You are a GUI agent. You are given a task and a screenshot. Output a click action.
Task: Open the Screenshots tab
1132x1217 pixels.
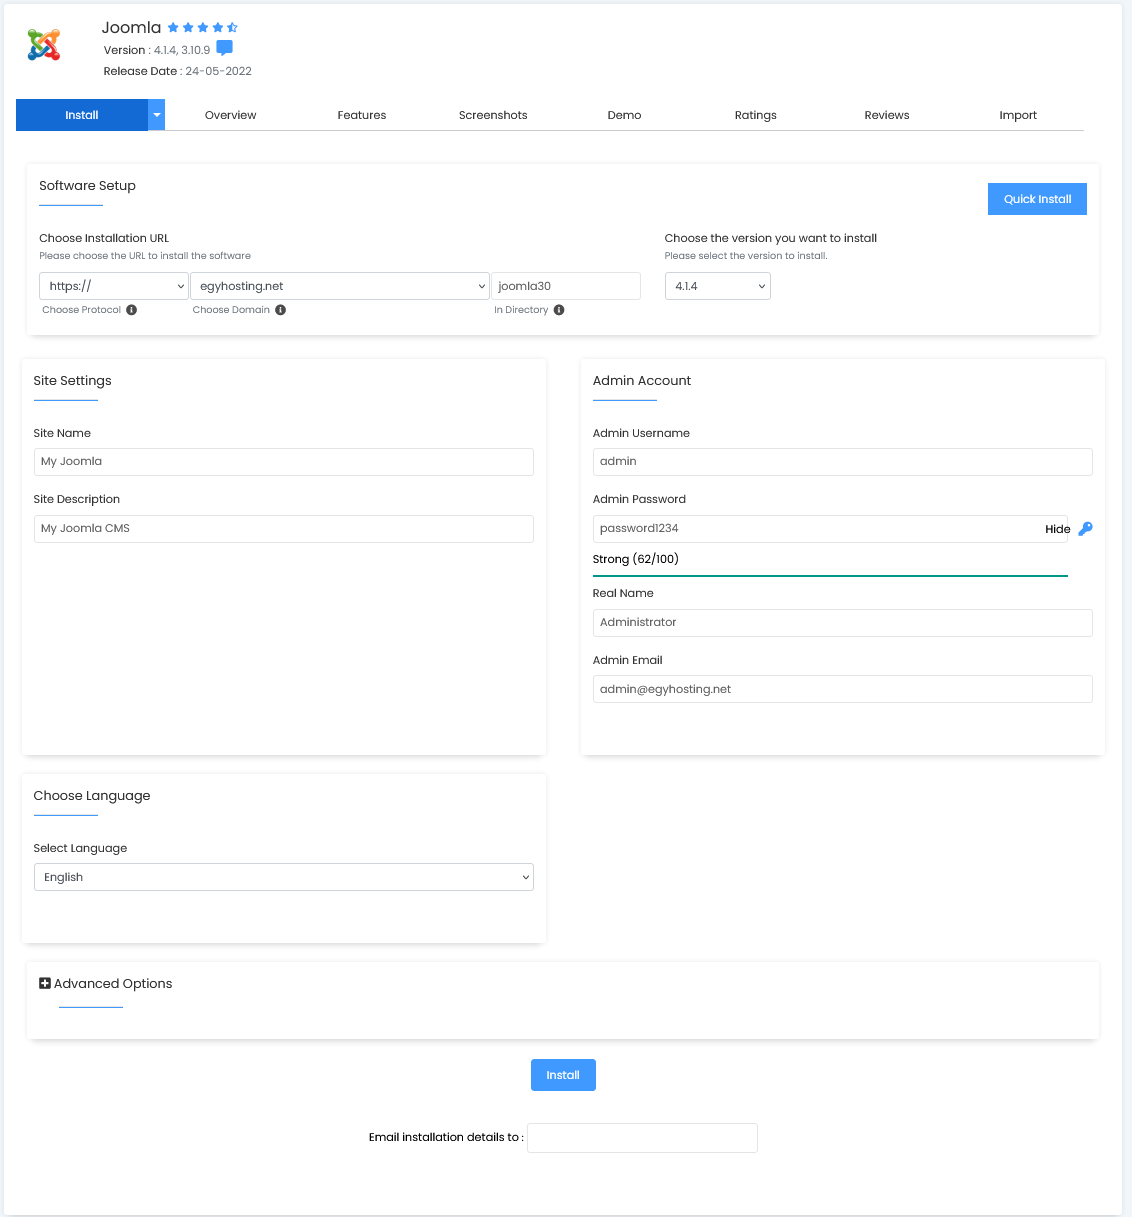point(493,115)
